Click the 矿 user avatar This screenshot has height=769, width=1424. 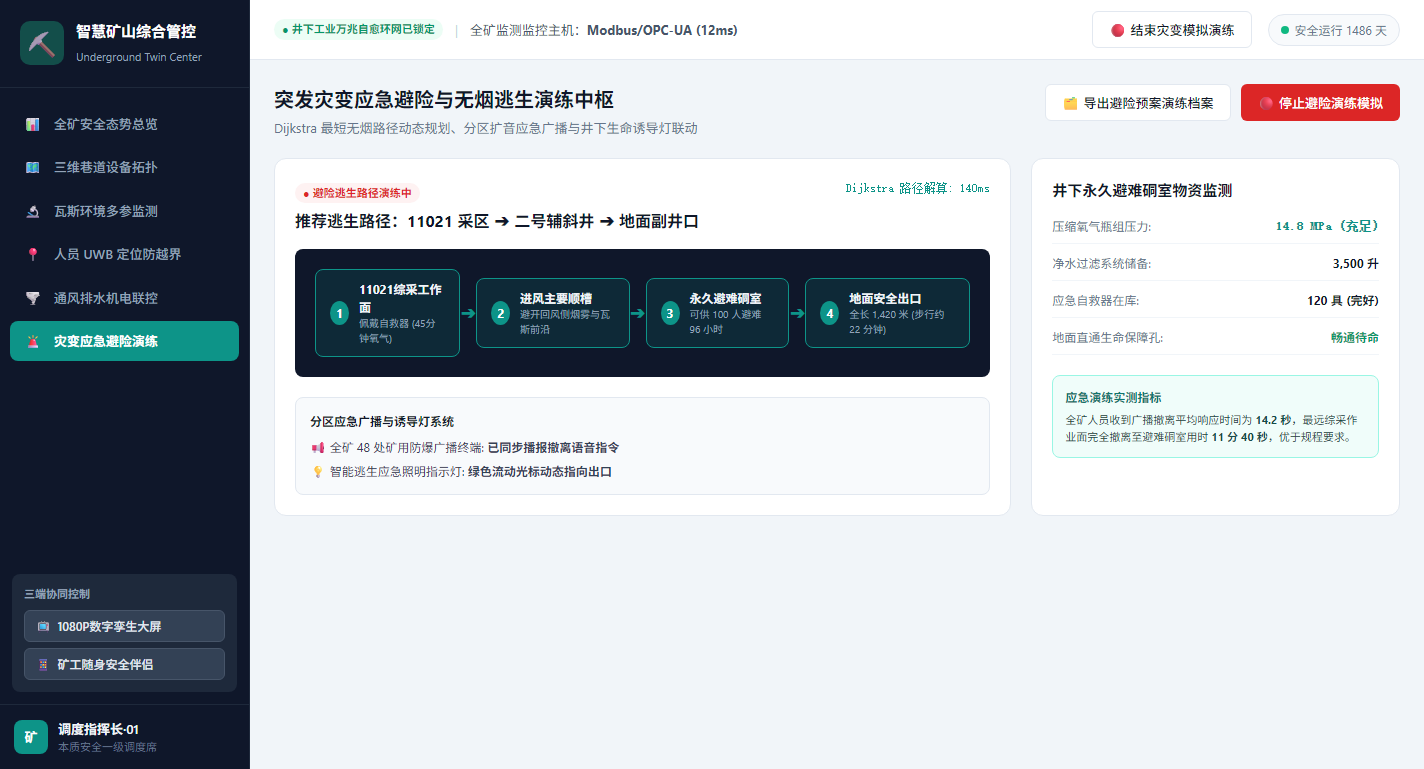tap(31, 737)
